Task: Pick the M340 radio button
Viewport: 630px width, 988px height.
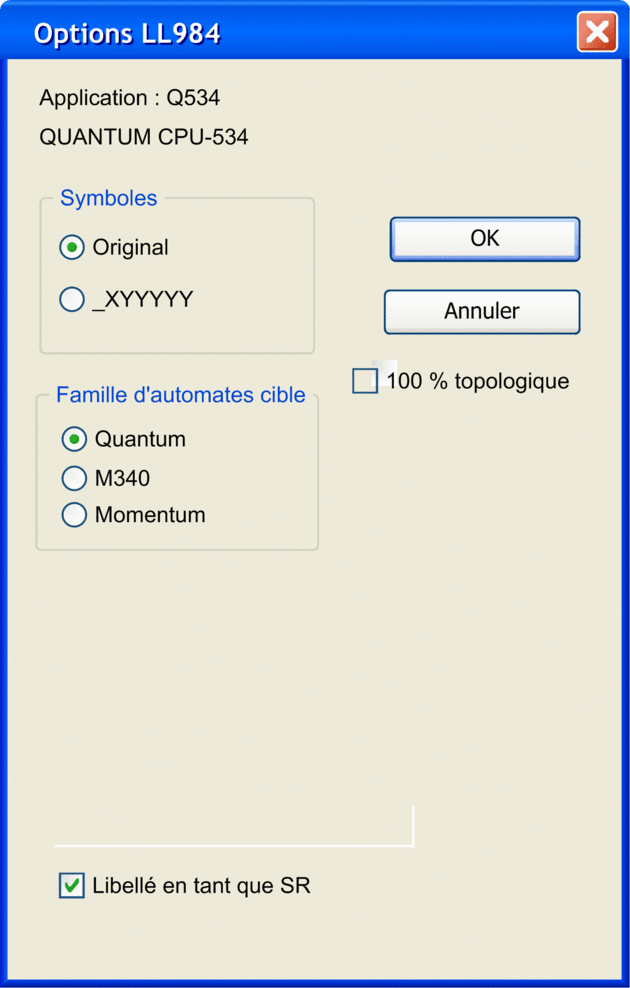Action: point(74,478)
